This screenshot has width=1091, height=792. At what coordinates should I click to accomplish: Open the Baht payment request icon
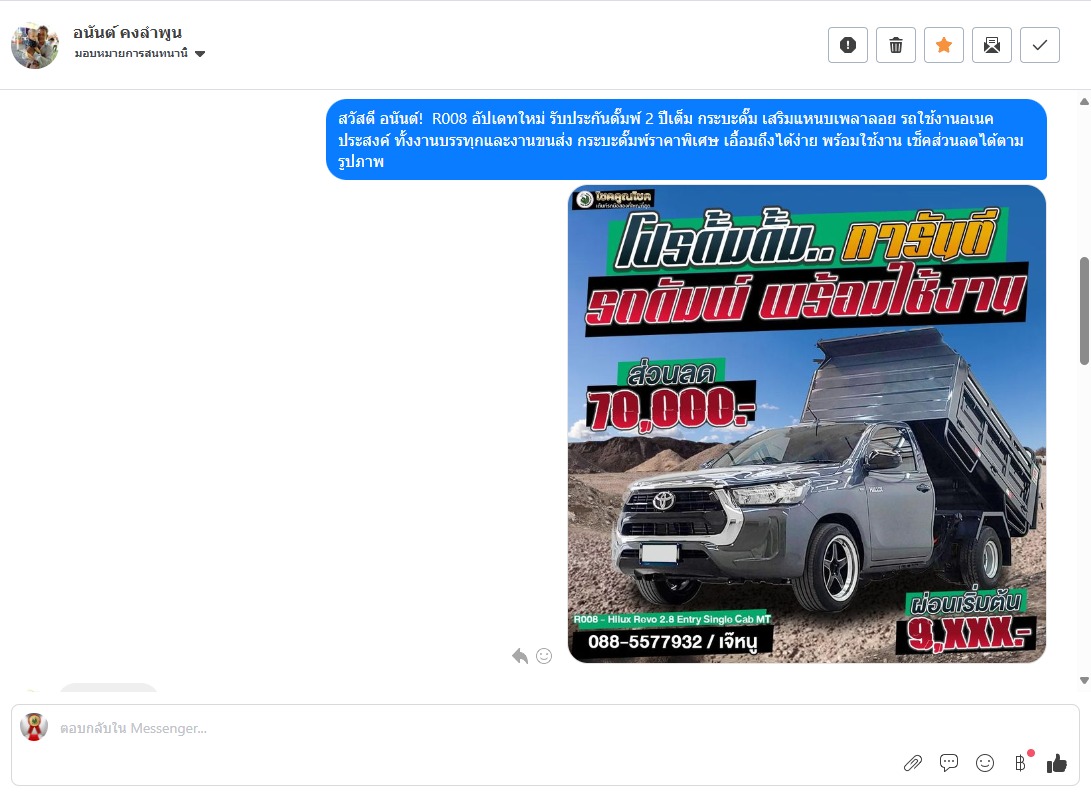coord(1020,763)
